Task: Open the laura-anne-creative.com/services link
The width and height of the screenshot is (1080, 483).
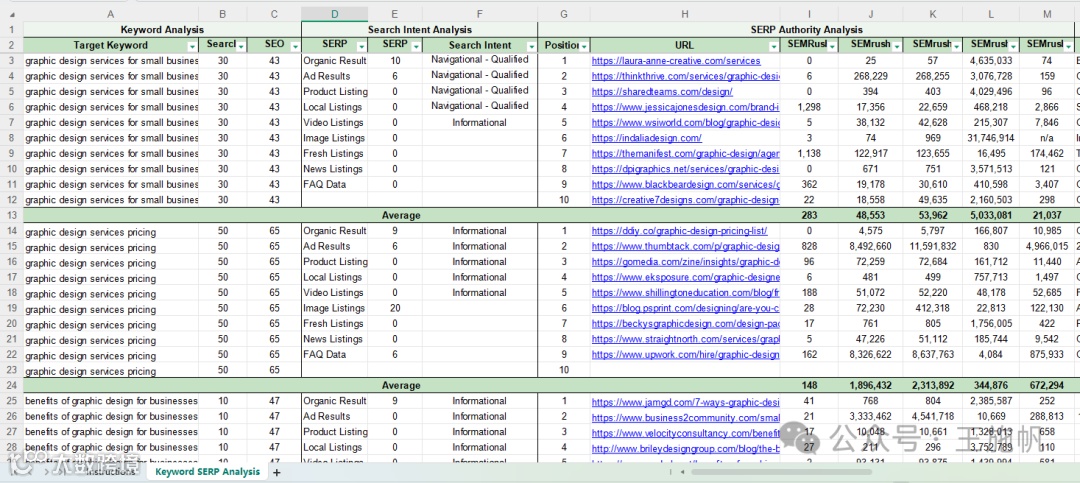Action: click(x=676, y=61)
